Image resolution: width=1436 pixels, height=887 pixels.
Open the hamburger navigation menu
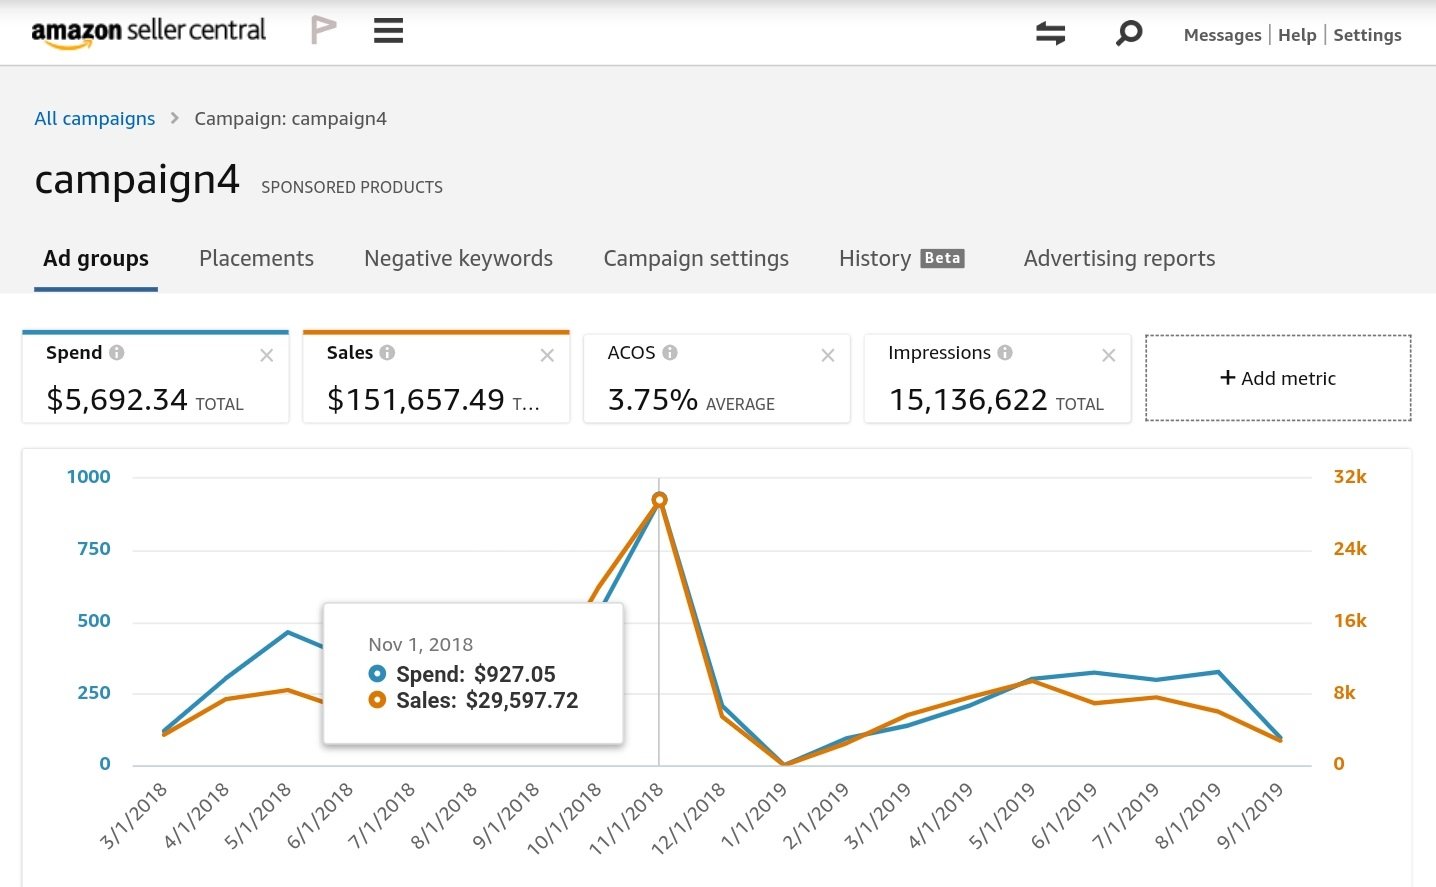point(388,31)
